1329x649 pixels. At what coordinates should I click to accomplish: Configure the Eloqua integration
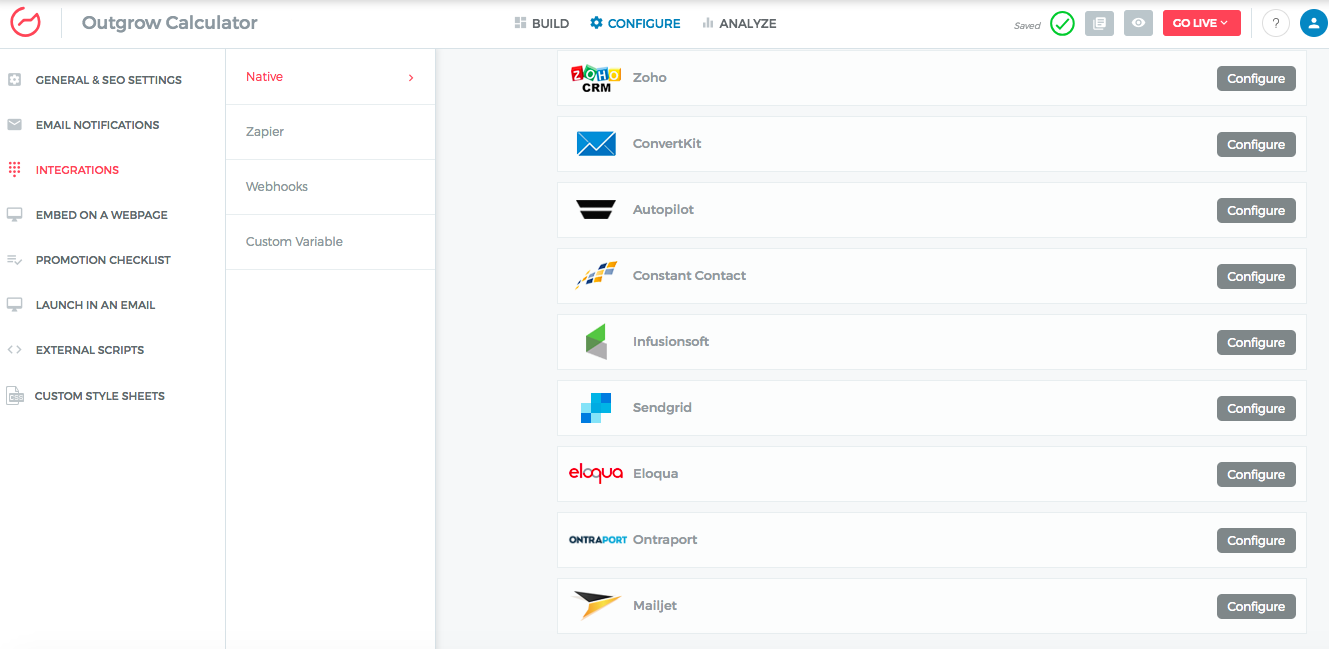[x=1256, y=474]
